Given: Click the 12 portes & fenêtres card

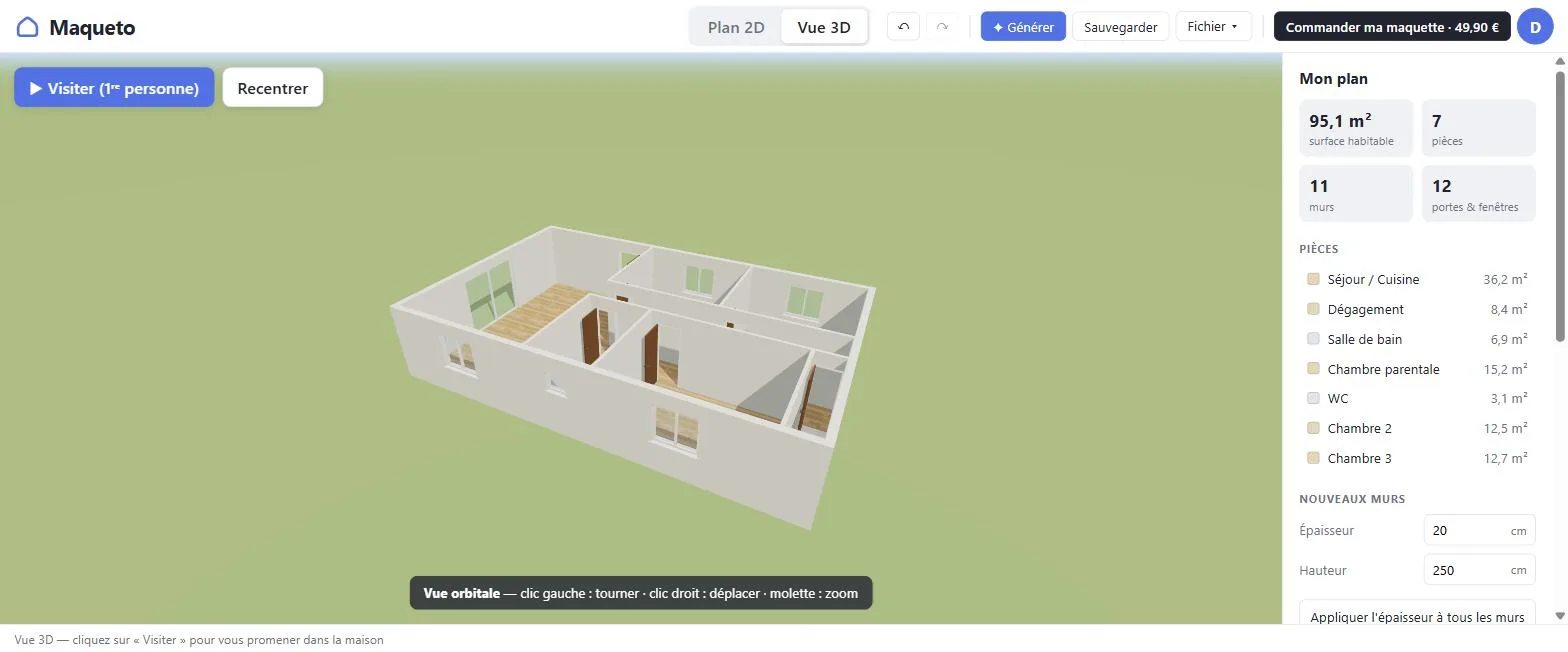Looking at the screenshot, I should click(x=1478, y=193).
